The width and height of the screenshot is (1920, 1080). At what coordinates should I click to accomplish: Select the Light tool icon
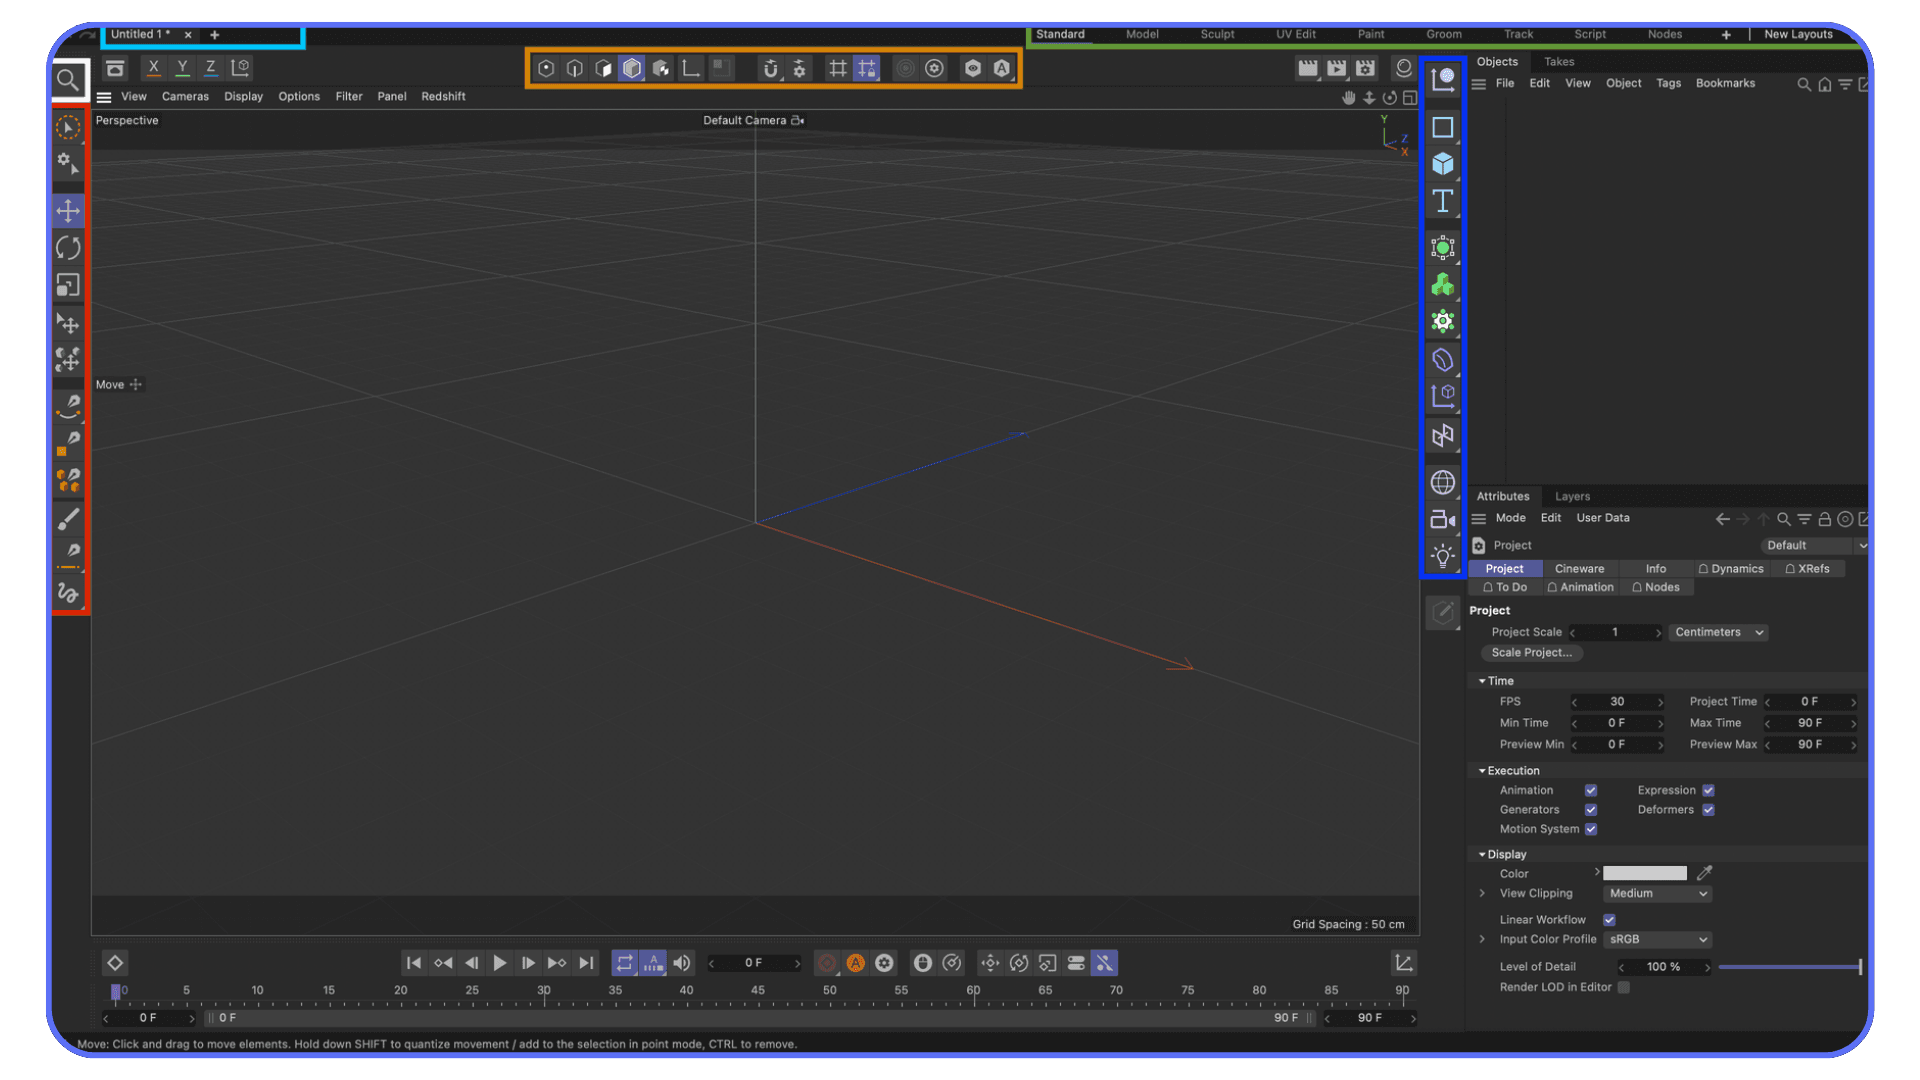pos(1443,555)
